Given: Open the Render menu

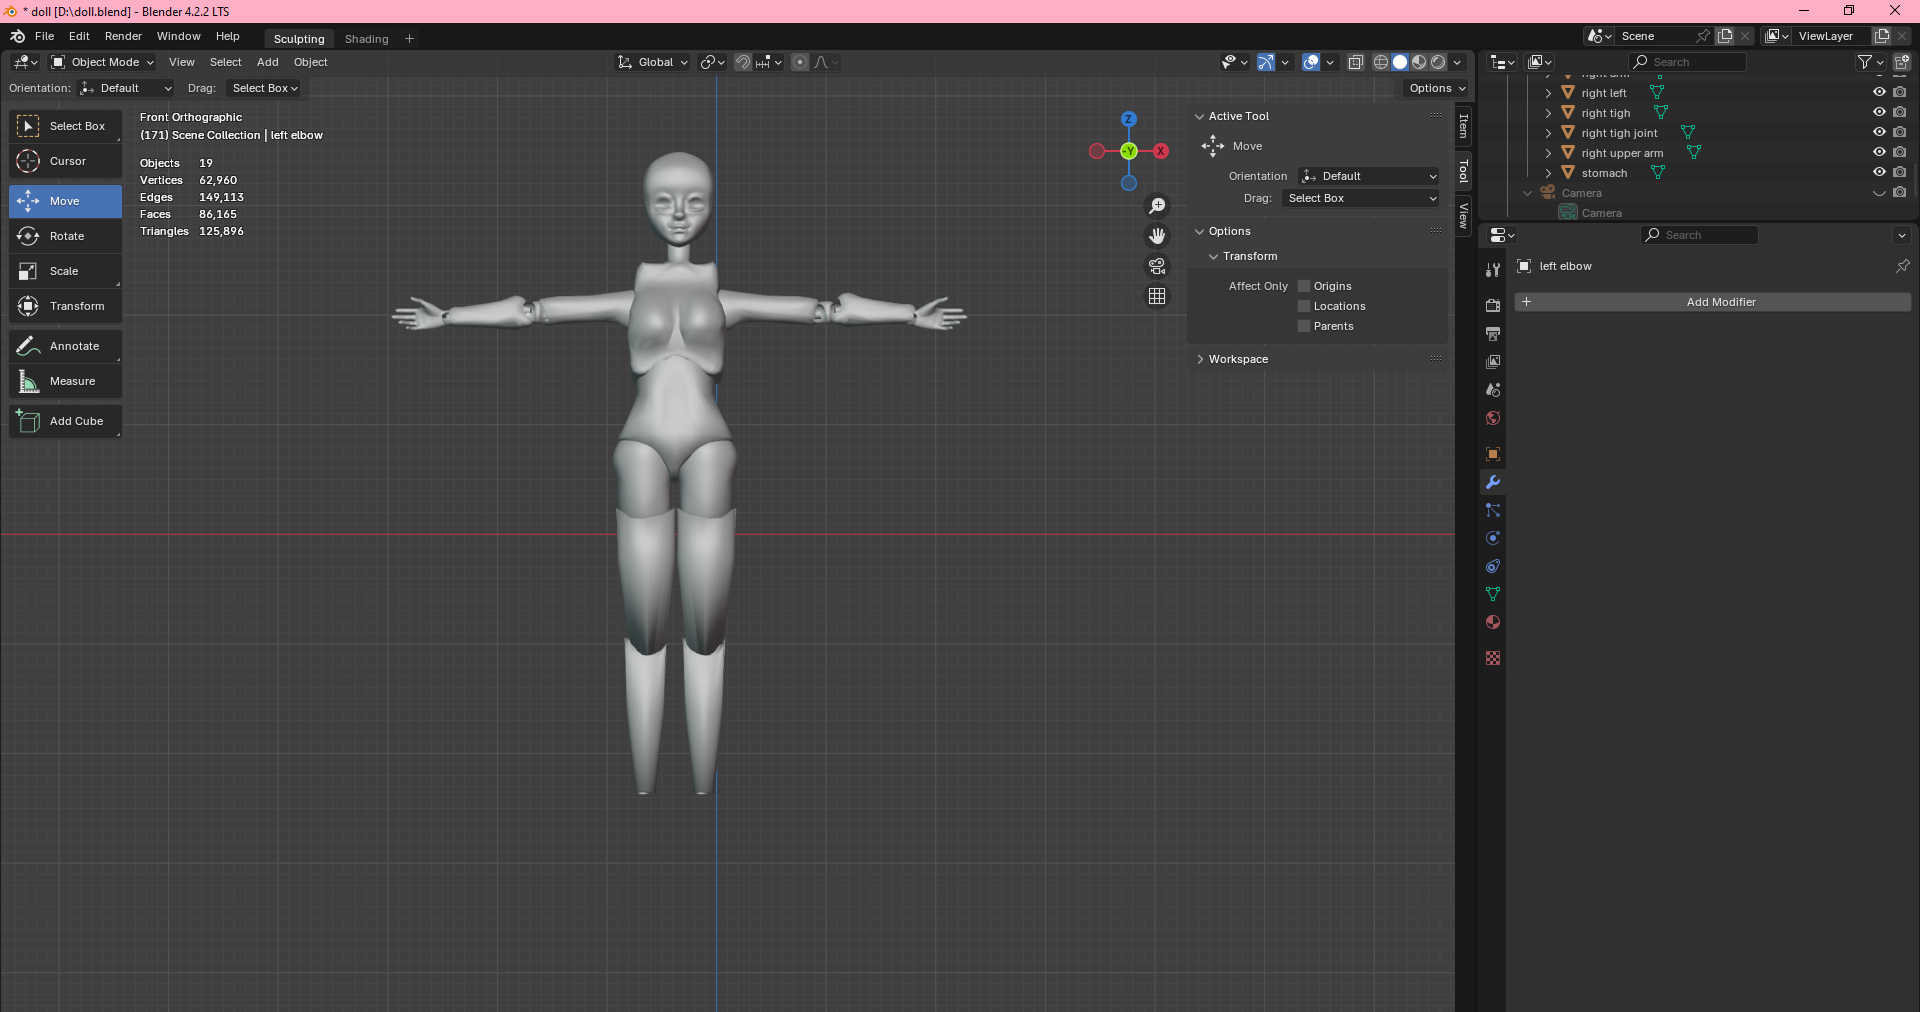Looking at the screenshot, I should tap(123, 36).
